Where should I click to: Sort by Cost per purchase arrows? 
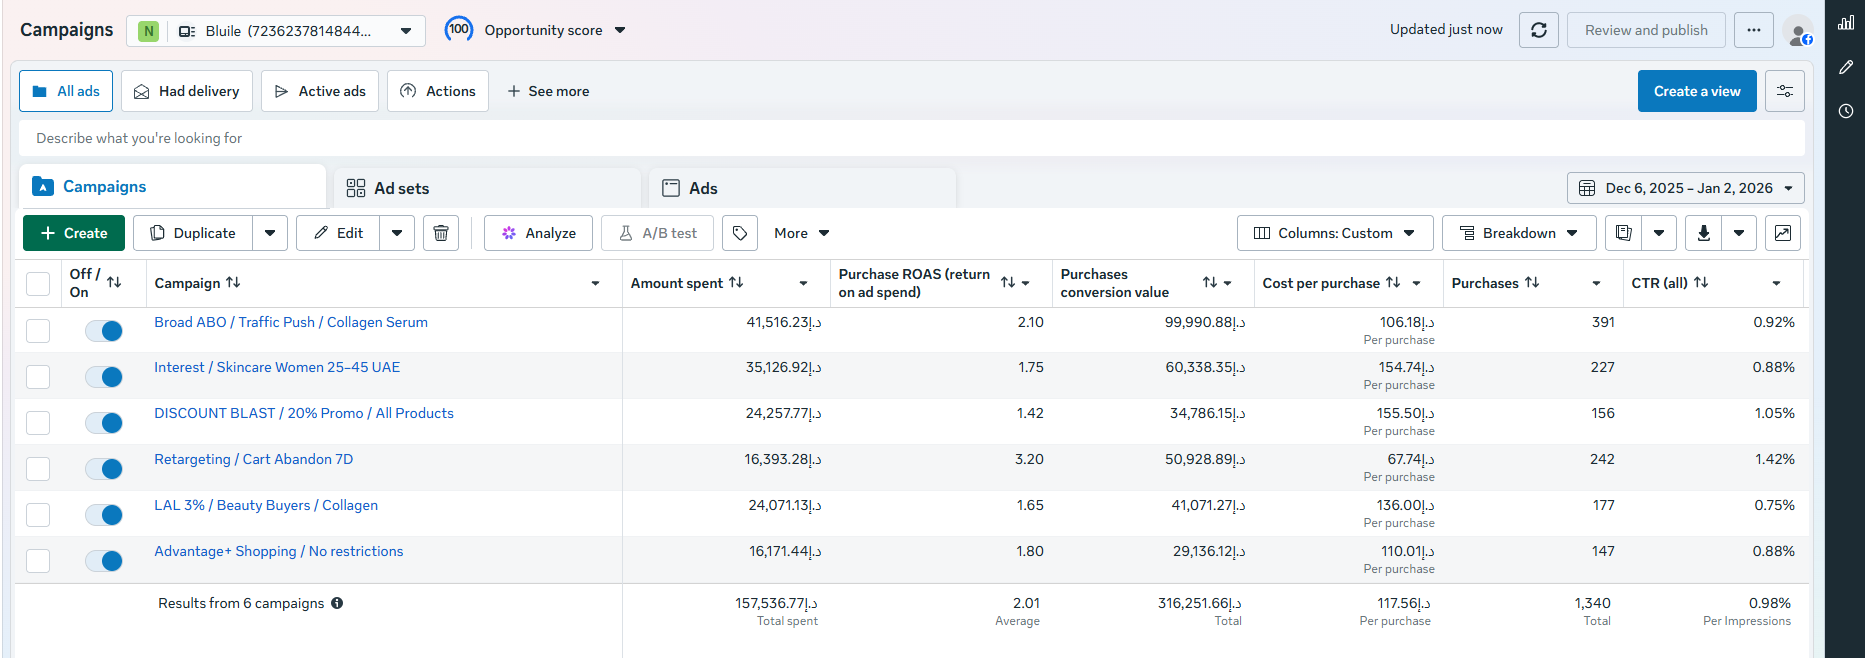pos(1393,283)
